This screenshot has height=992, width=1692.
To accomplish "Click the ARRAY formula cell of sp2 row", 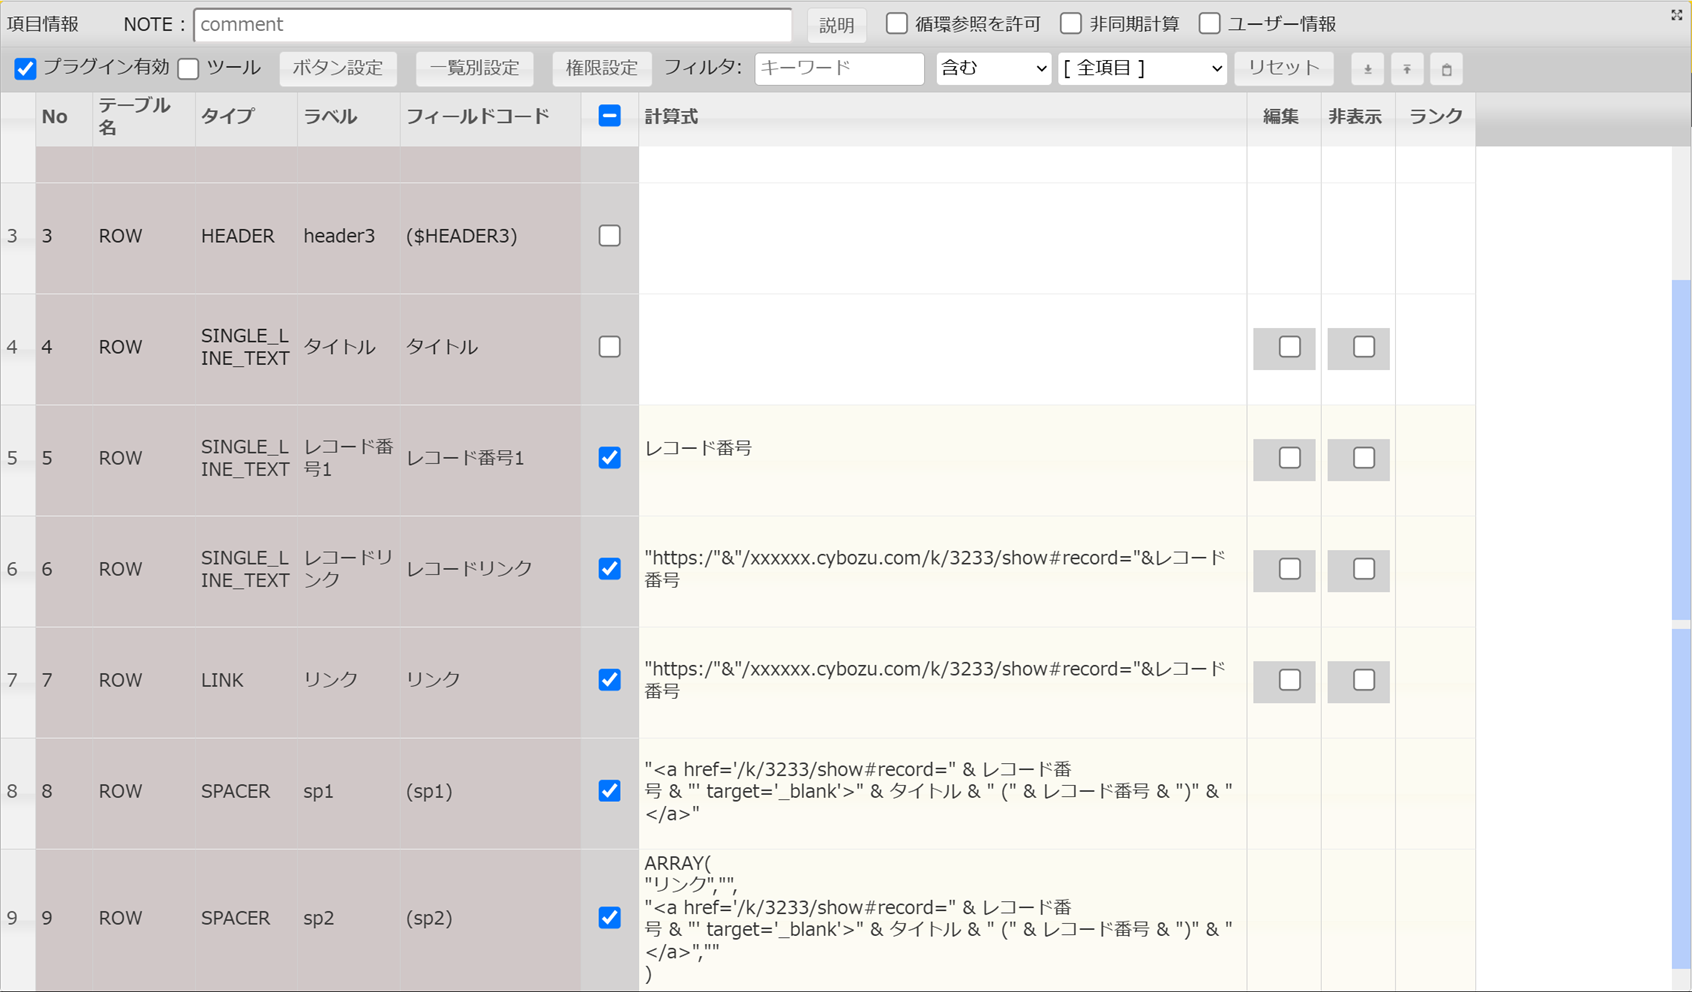I will (x=942, y=919).
